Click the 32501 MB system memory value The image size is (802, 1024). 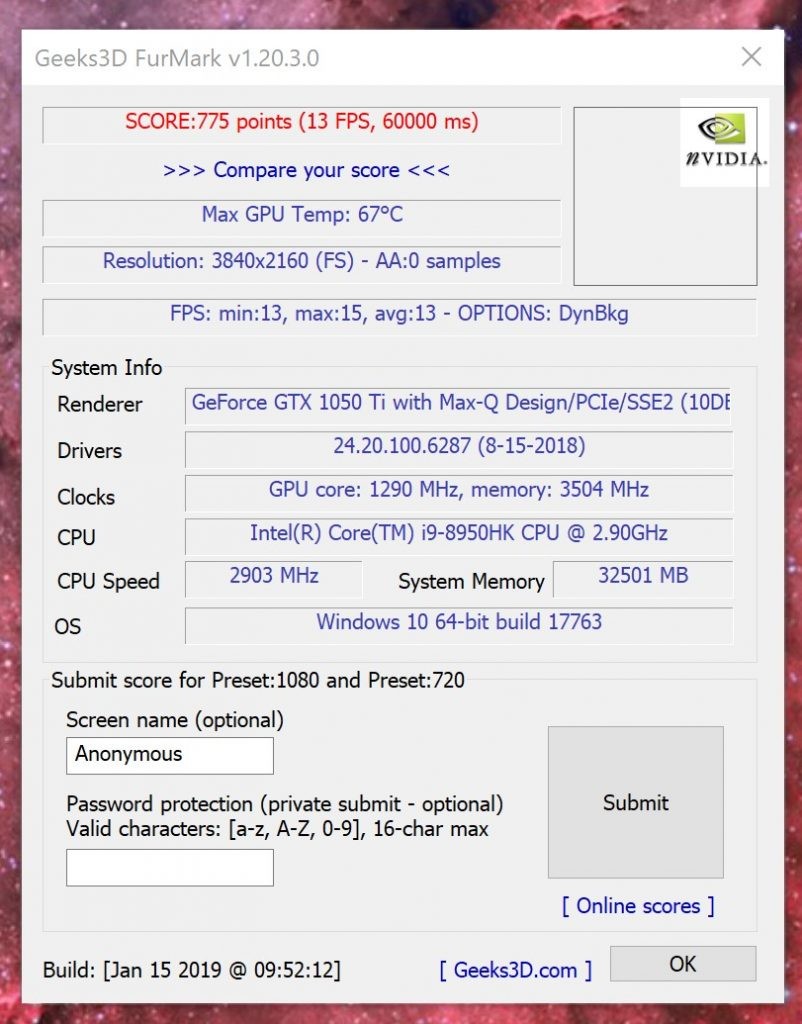tap(643, 579)
